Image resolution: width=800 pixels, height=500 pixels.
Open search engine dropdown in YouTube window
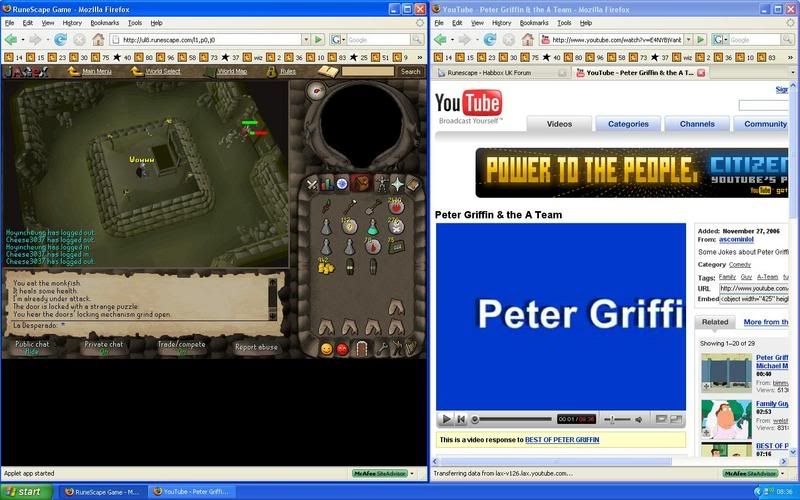point(720,39)
